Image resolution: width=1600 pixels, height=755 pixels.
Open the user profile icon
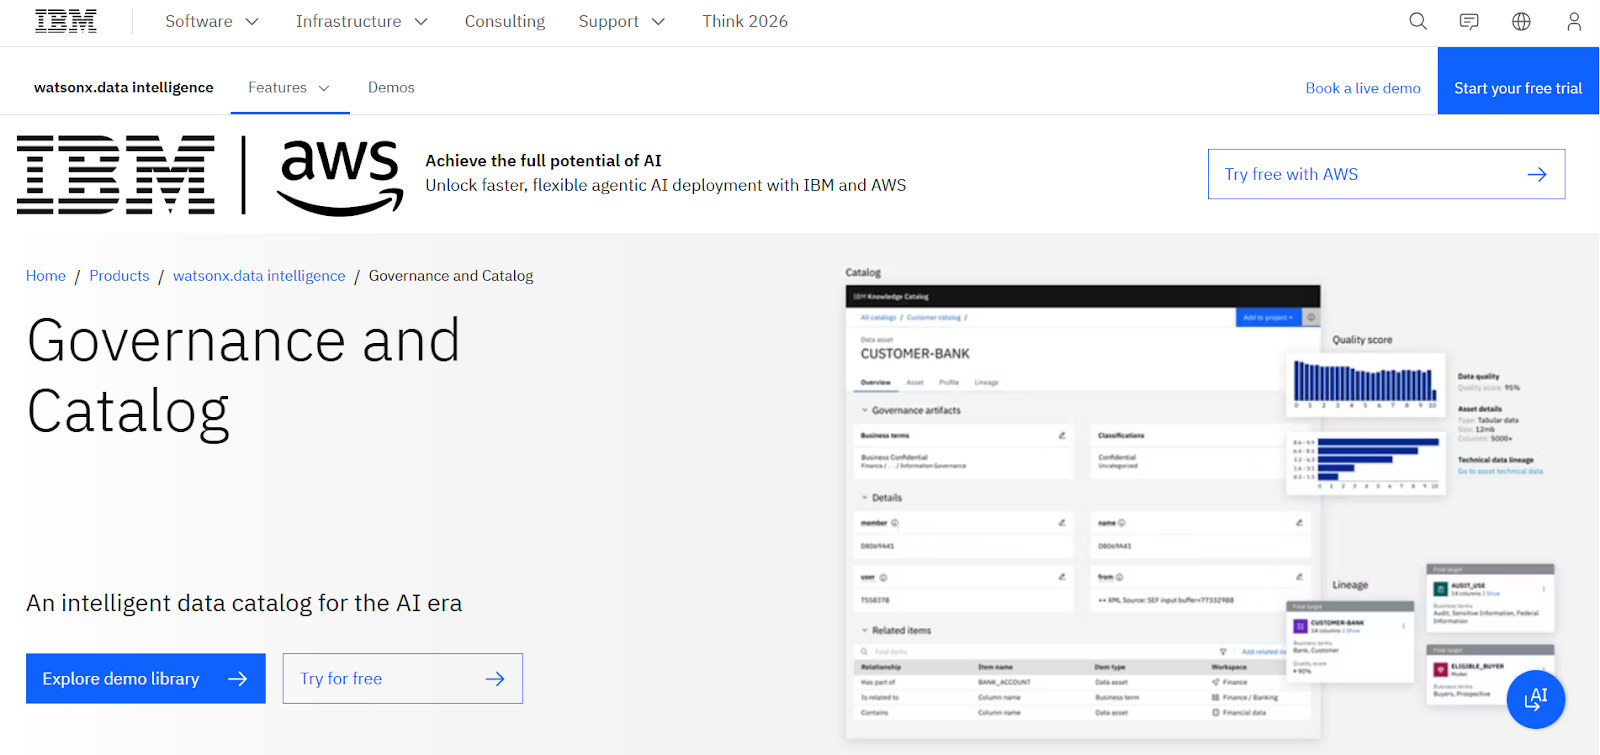(x=1574, y=21)
